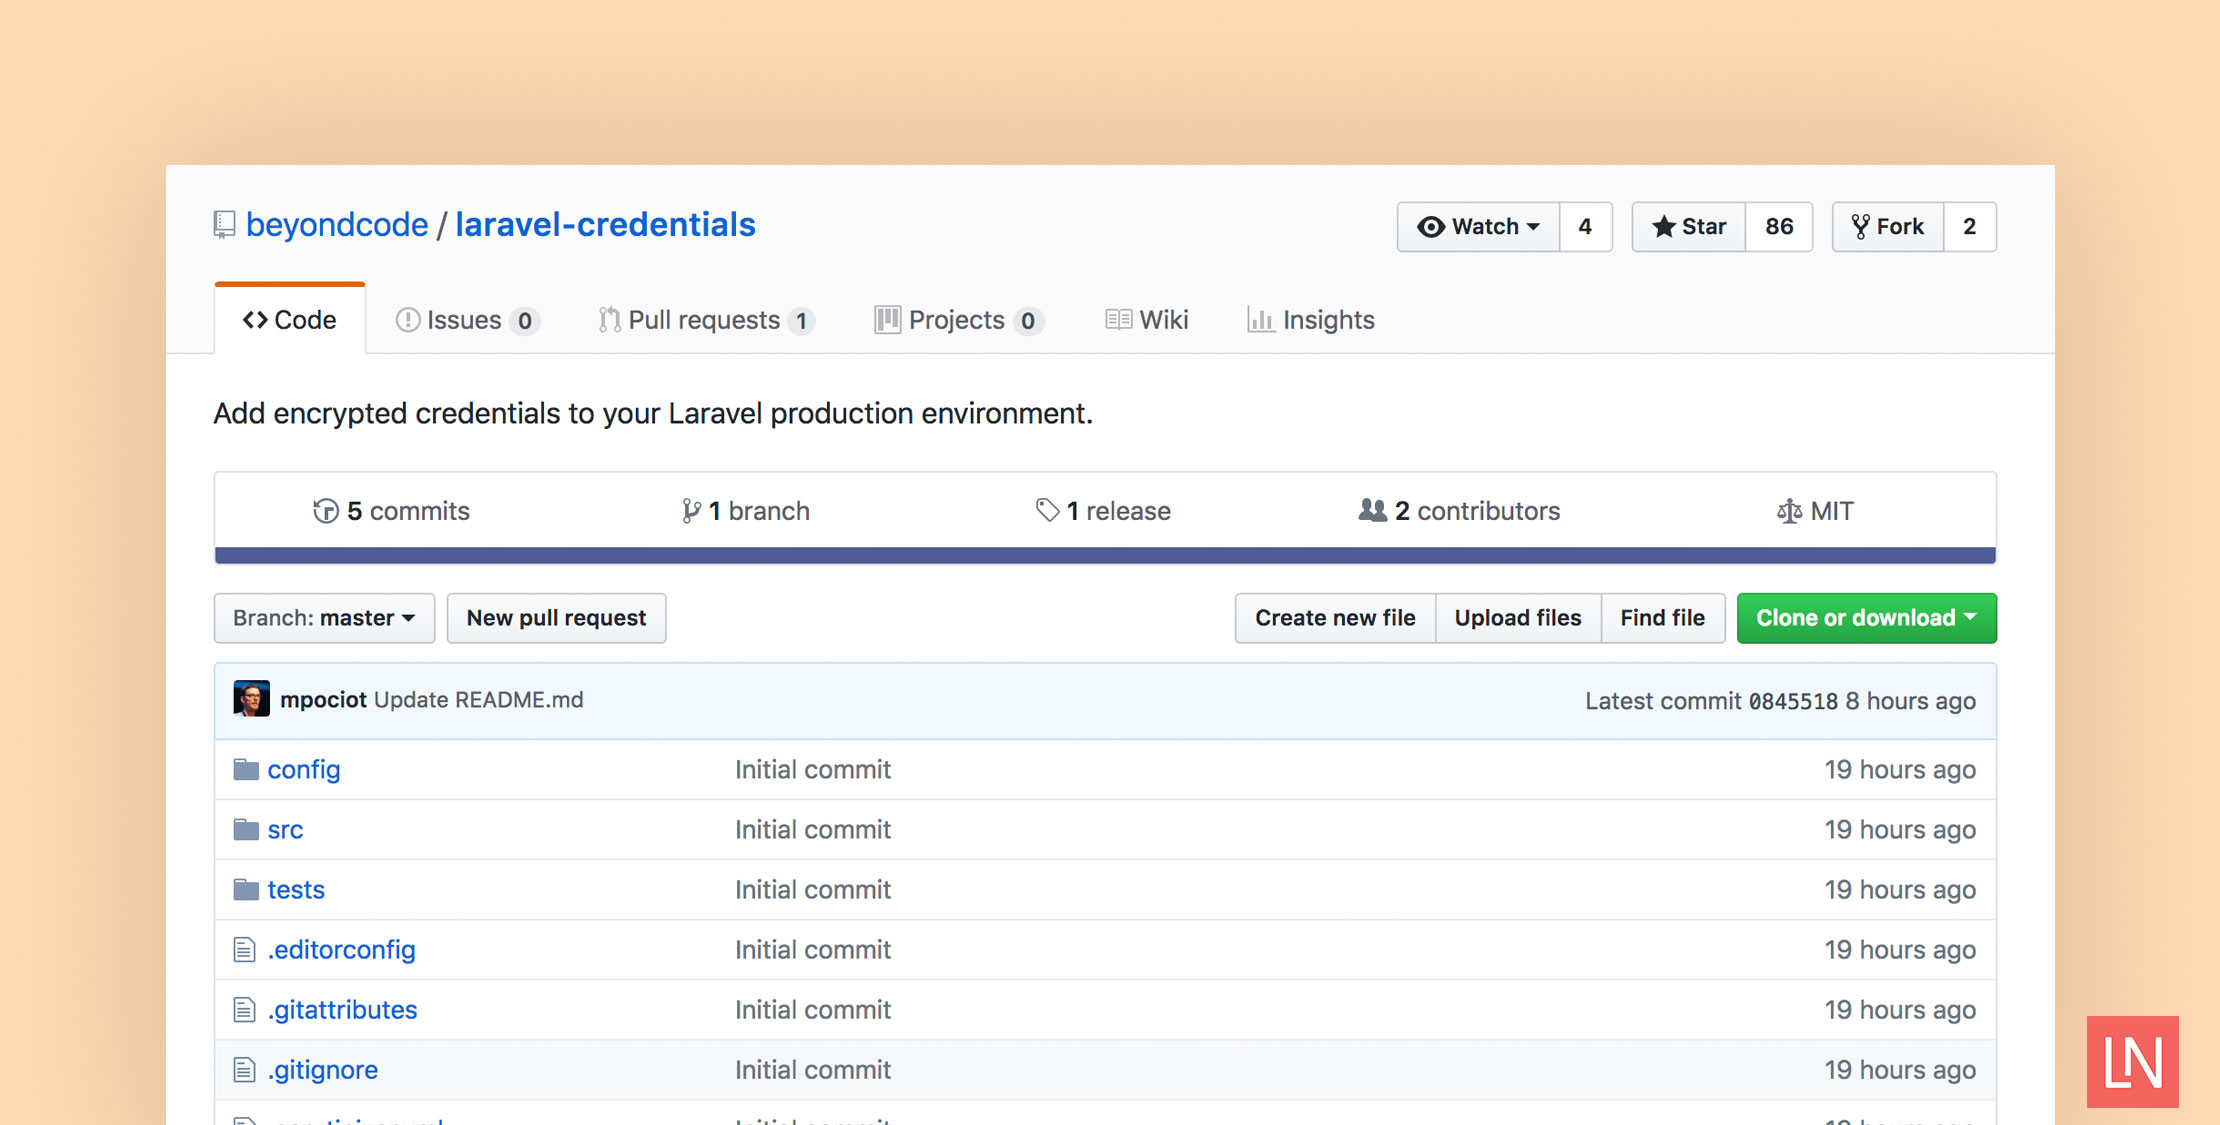The image size is (2220, 1125).
Task: Switch to the Code tab
Action: 290,320
